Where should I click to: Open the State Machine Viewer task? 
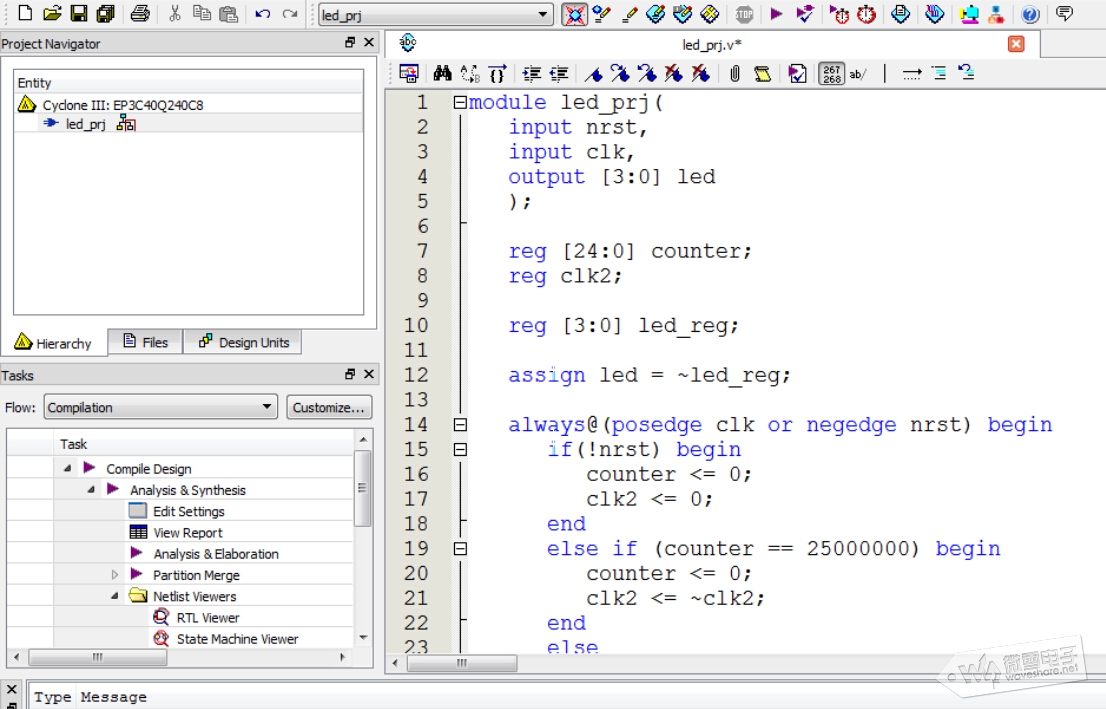pos(237,638)
